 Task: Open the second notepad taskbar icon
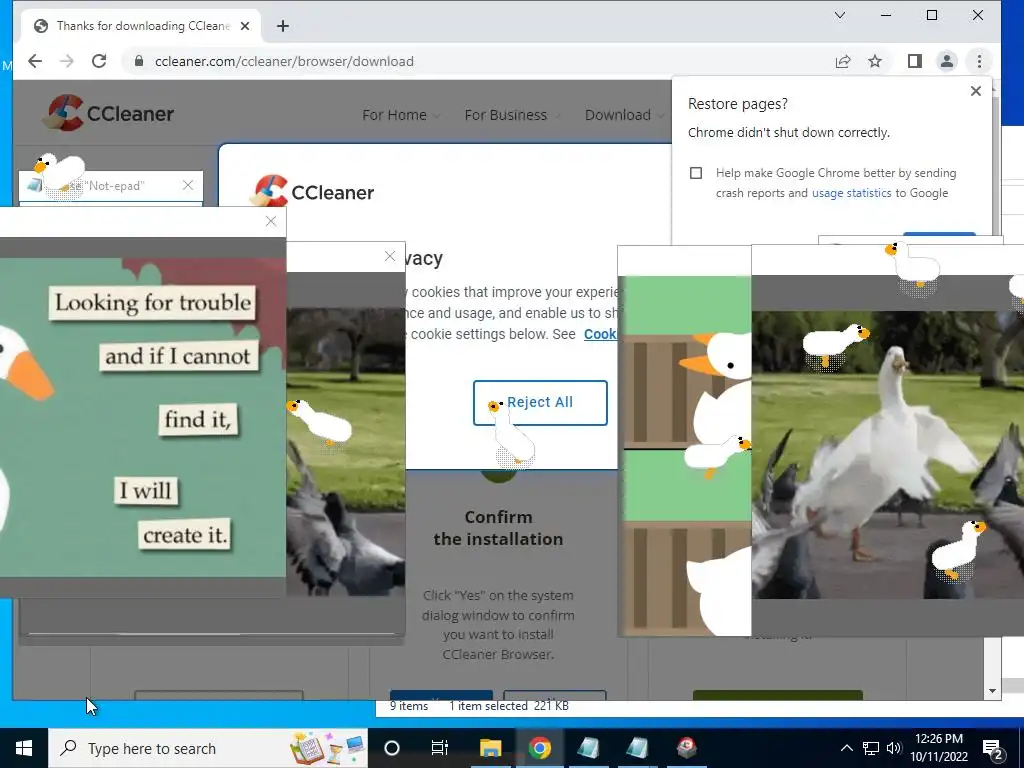point(637,748)
